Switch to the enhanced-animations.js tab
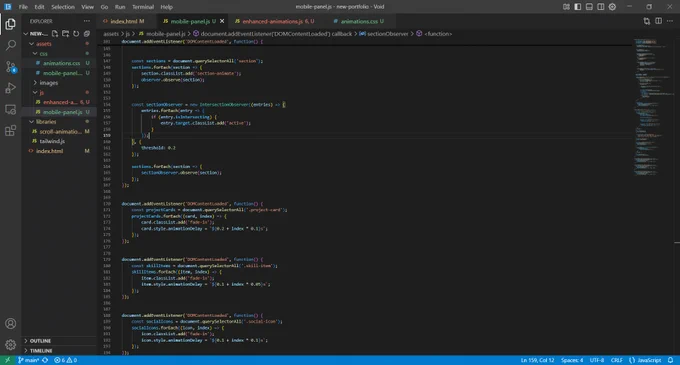680x365 pixels. (278, 21)
